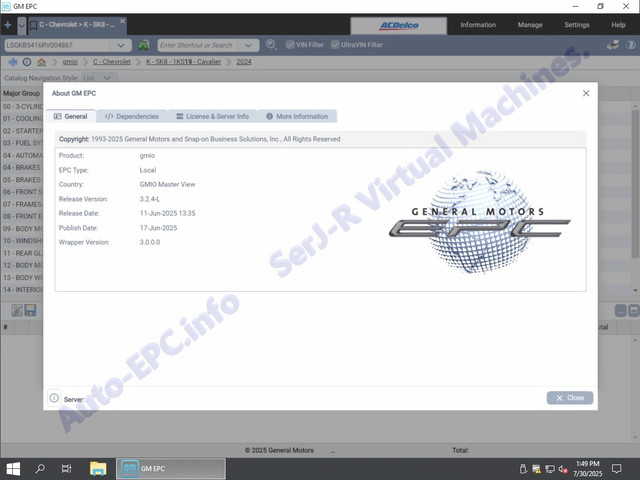Screen dimensions: 640x480
Task: Switch to the Dependencies tab
Action: (x=132, y=116)
